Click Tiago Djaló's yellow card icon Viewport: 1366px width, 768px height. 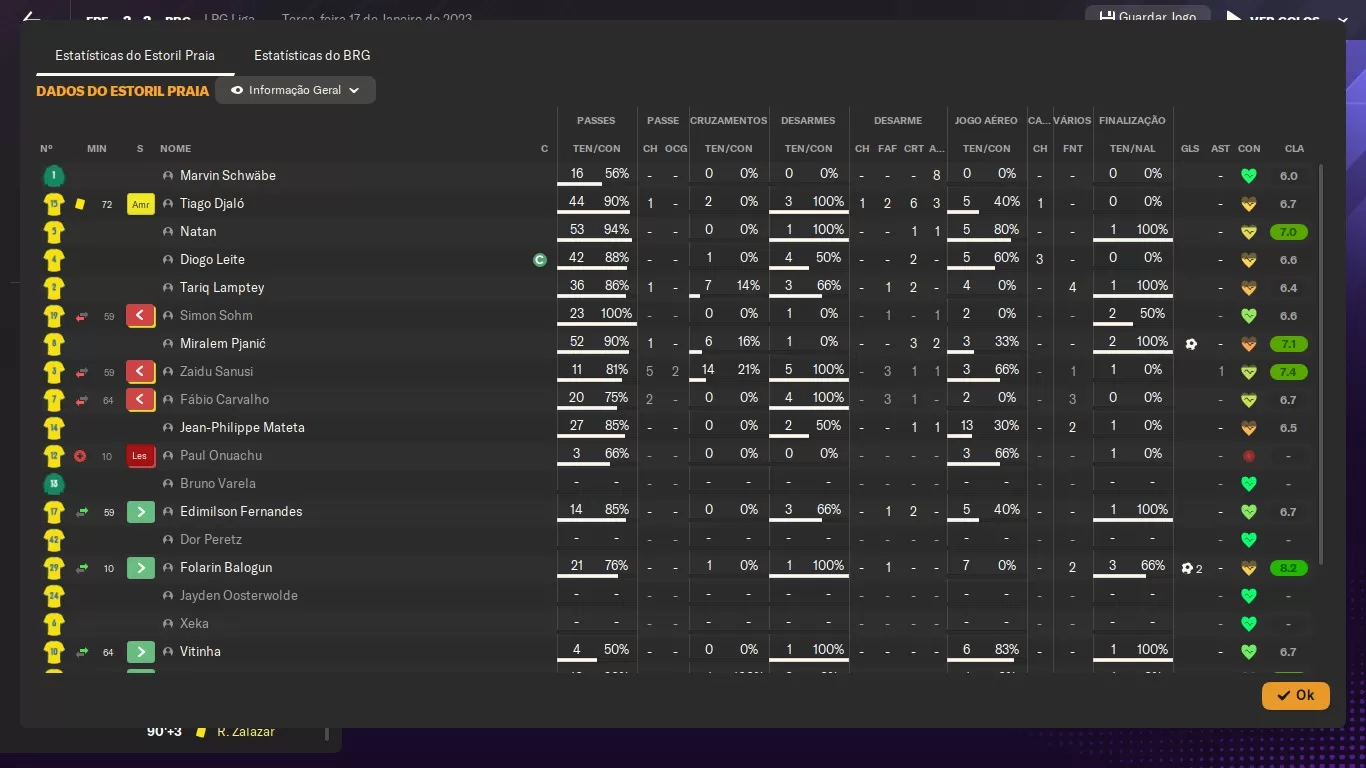click(x=80, y=204)
